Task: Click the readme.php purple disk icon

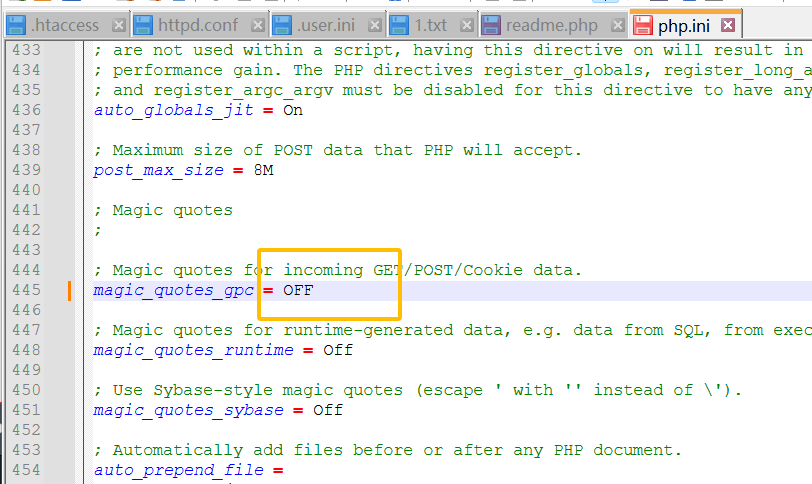Action: [x=491, y=25]
